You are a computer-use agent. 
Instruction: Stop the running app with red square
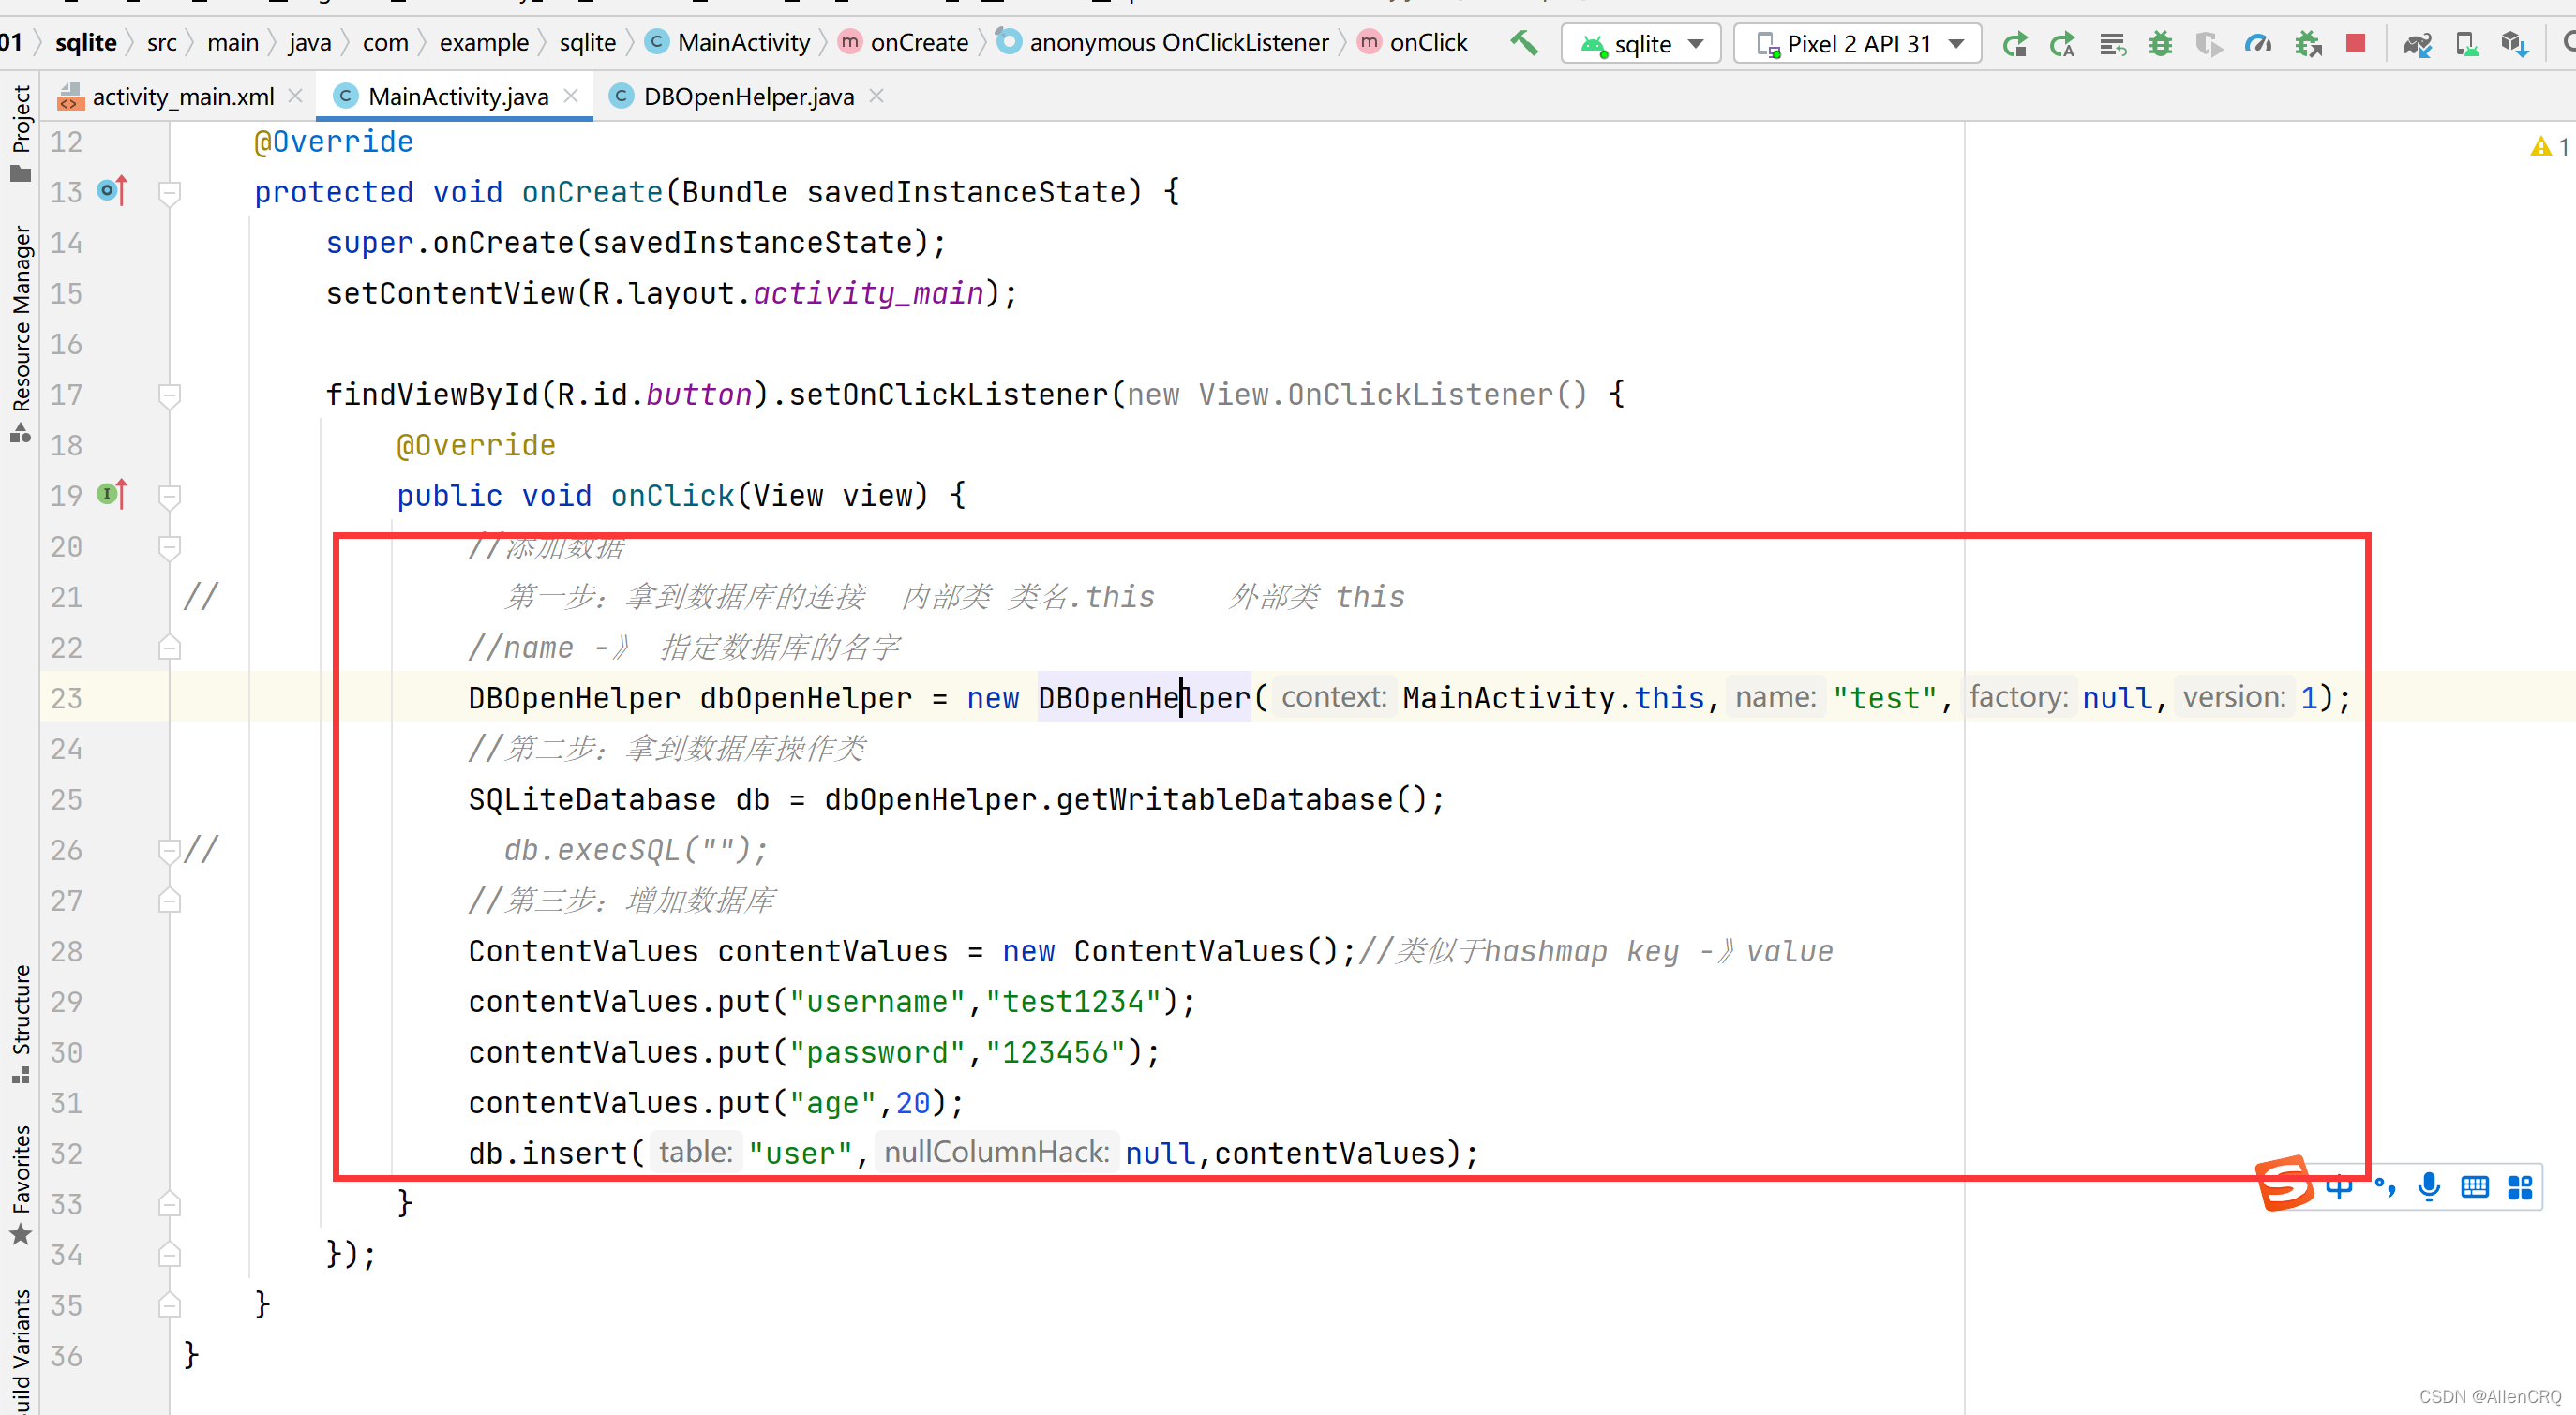coord(2355,44)
